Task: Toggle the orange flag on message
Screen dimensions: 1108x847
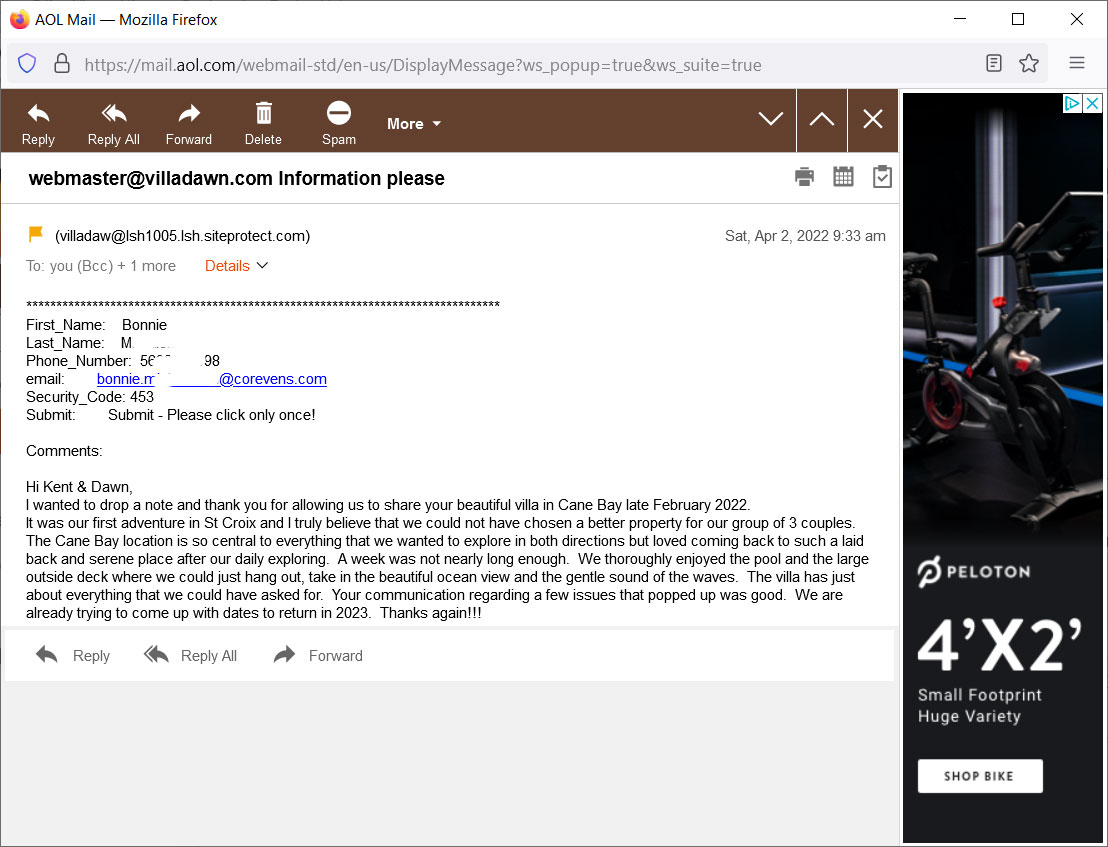Action: click(36, 235)
